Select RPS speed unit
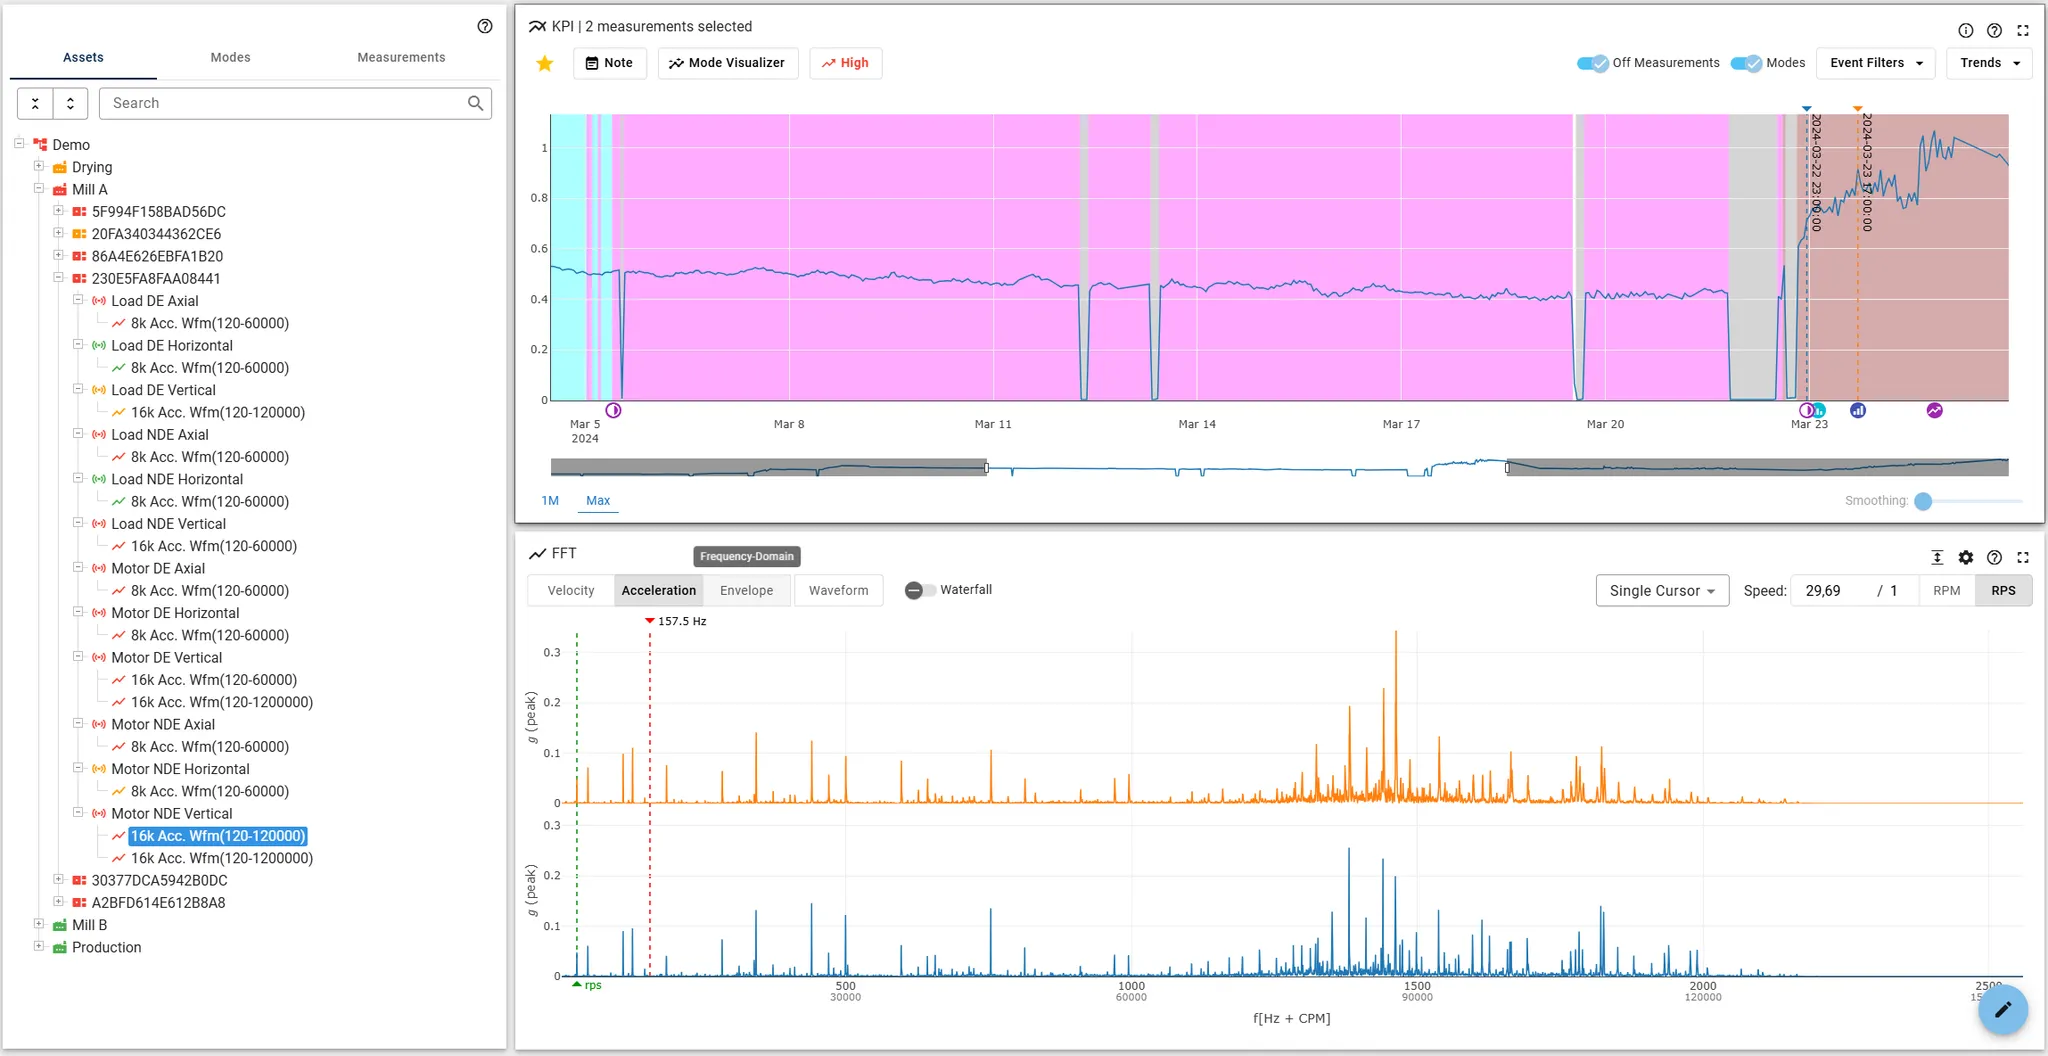This screenshot has height=1056, width=2048. tap(2003, 591)
